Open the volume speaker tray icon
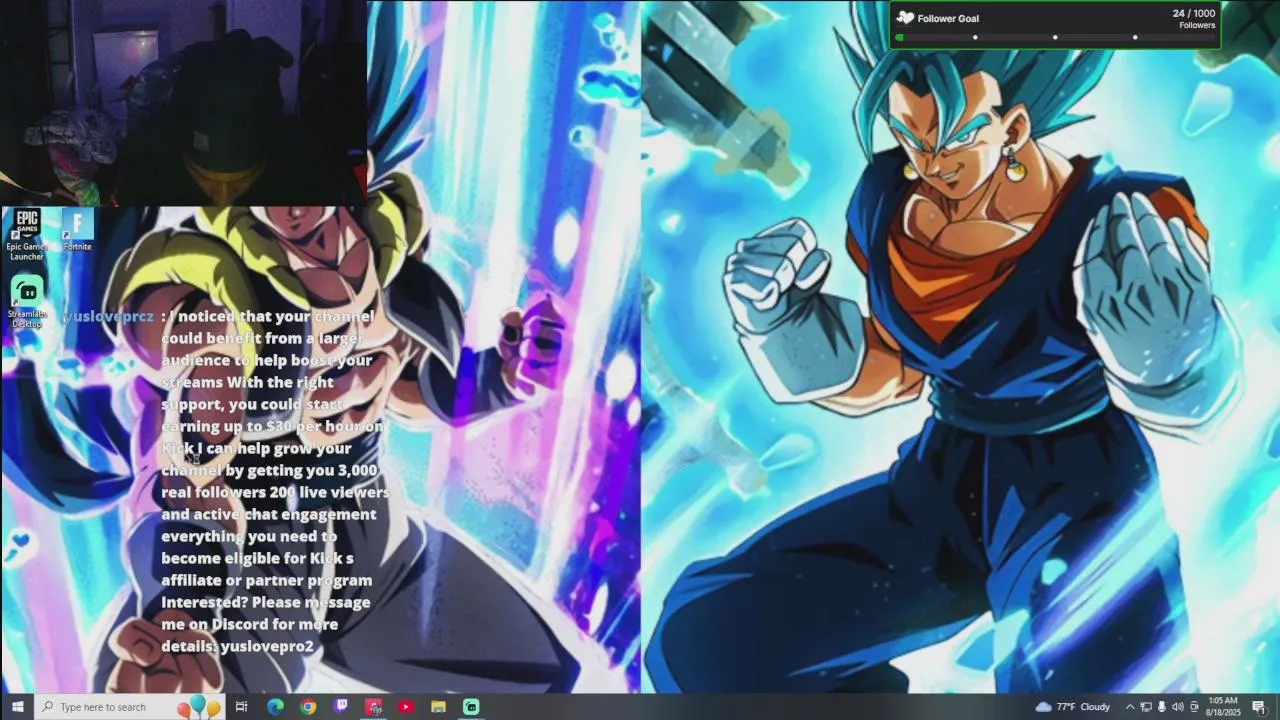 pyautogui.click(x=1177, y=707)
